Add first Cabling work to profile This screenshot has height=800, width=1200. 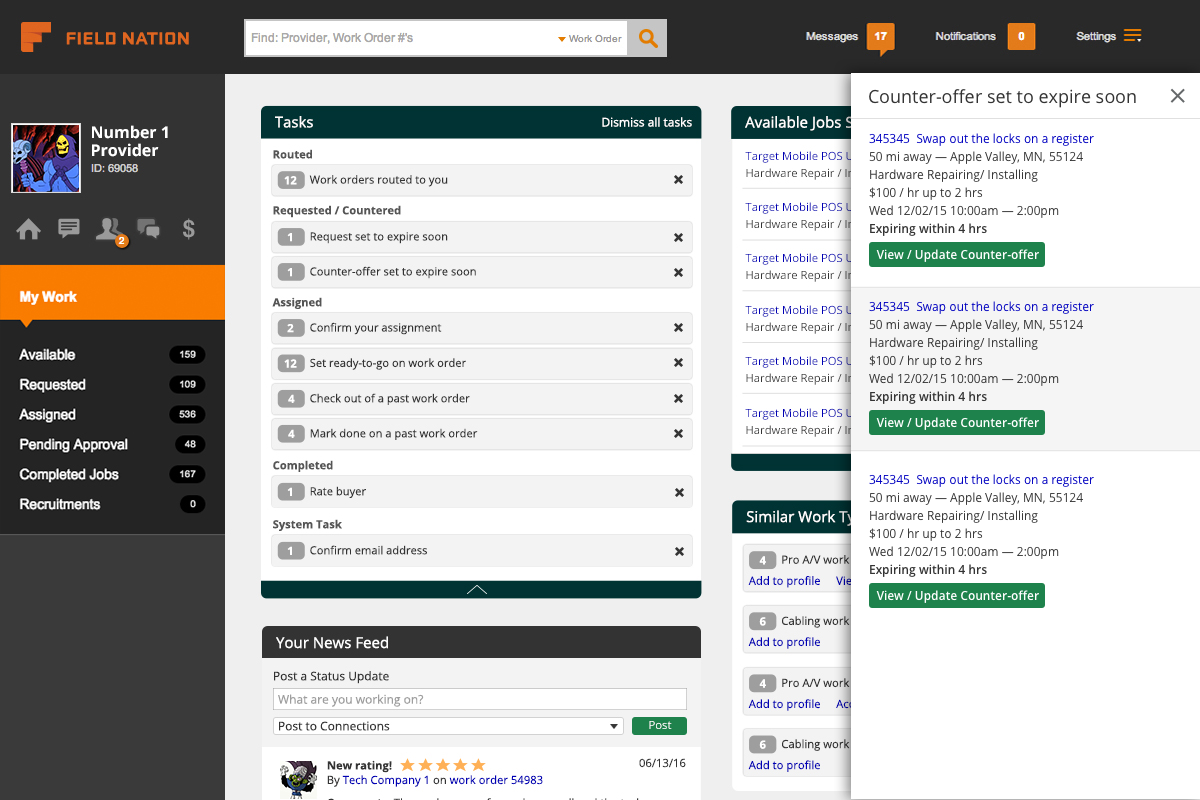[784, 642]
